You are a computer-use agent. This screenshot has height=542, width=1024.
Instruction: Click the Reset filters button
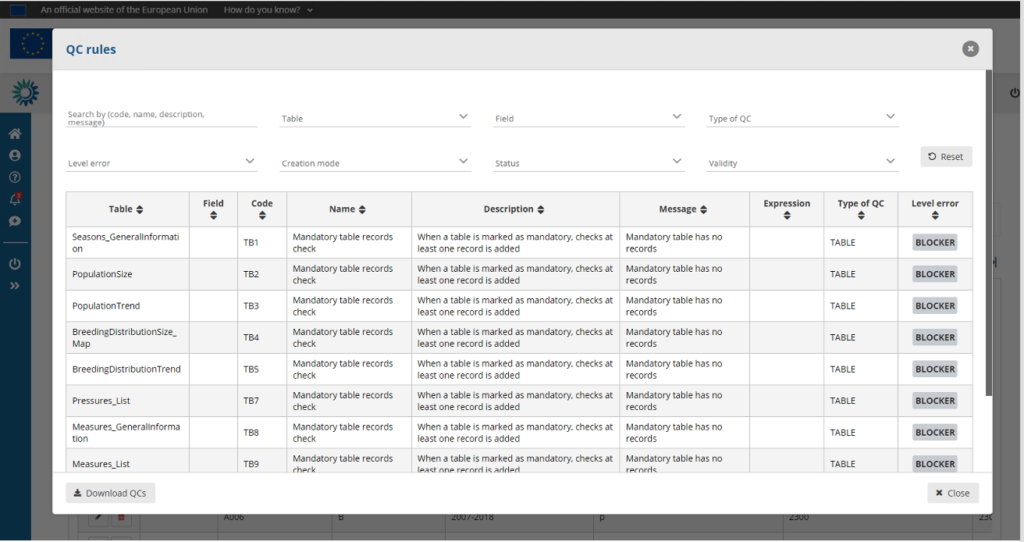(946, 157)
